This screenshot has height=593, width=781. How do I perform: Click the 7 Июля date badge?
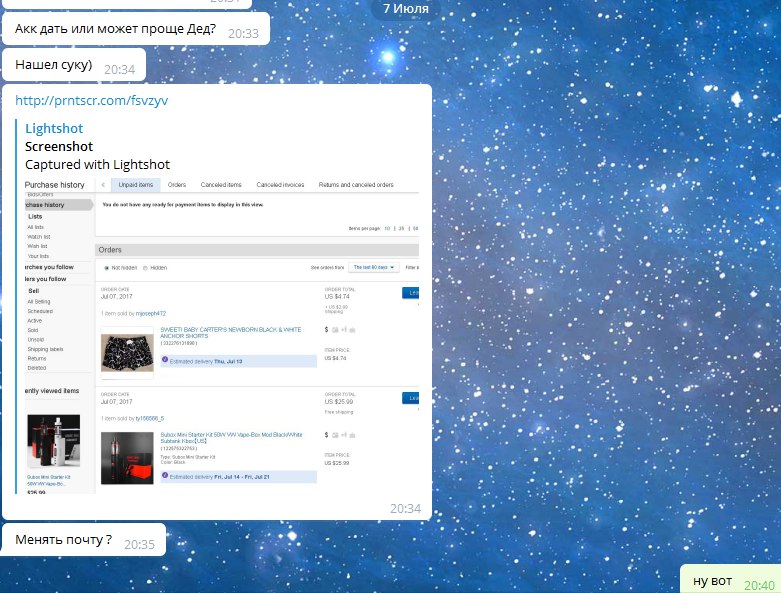click(406, 9)
